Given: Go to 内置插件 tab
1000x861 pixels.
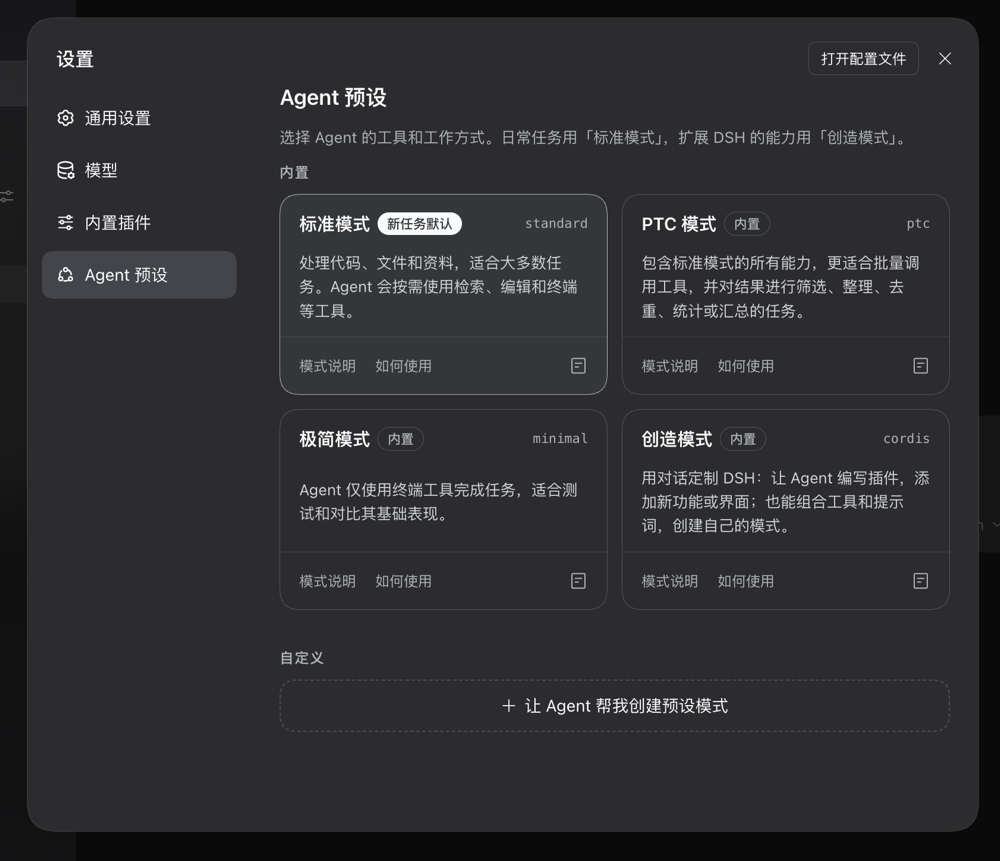Looking at the screenshot, I should coord(139,223).
